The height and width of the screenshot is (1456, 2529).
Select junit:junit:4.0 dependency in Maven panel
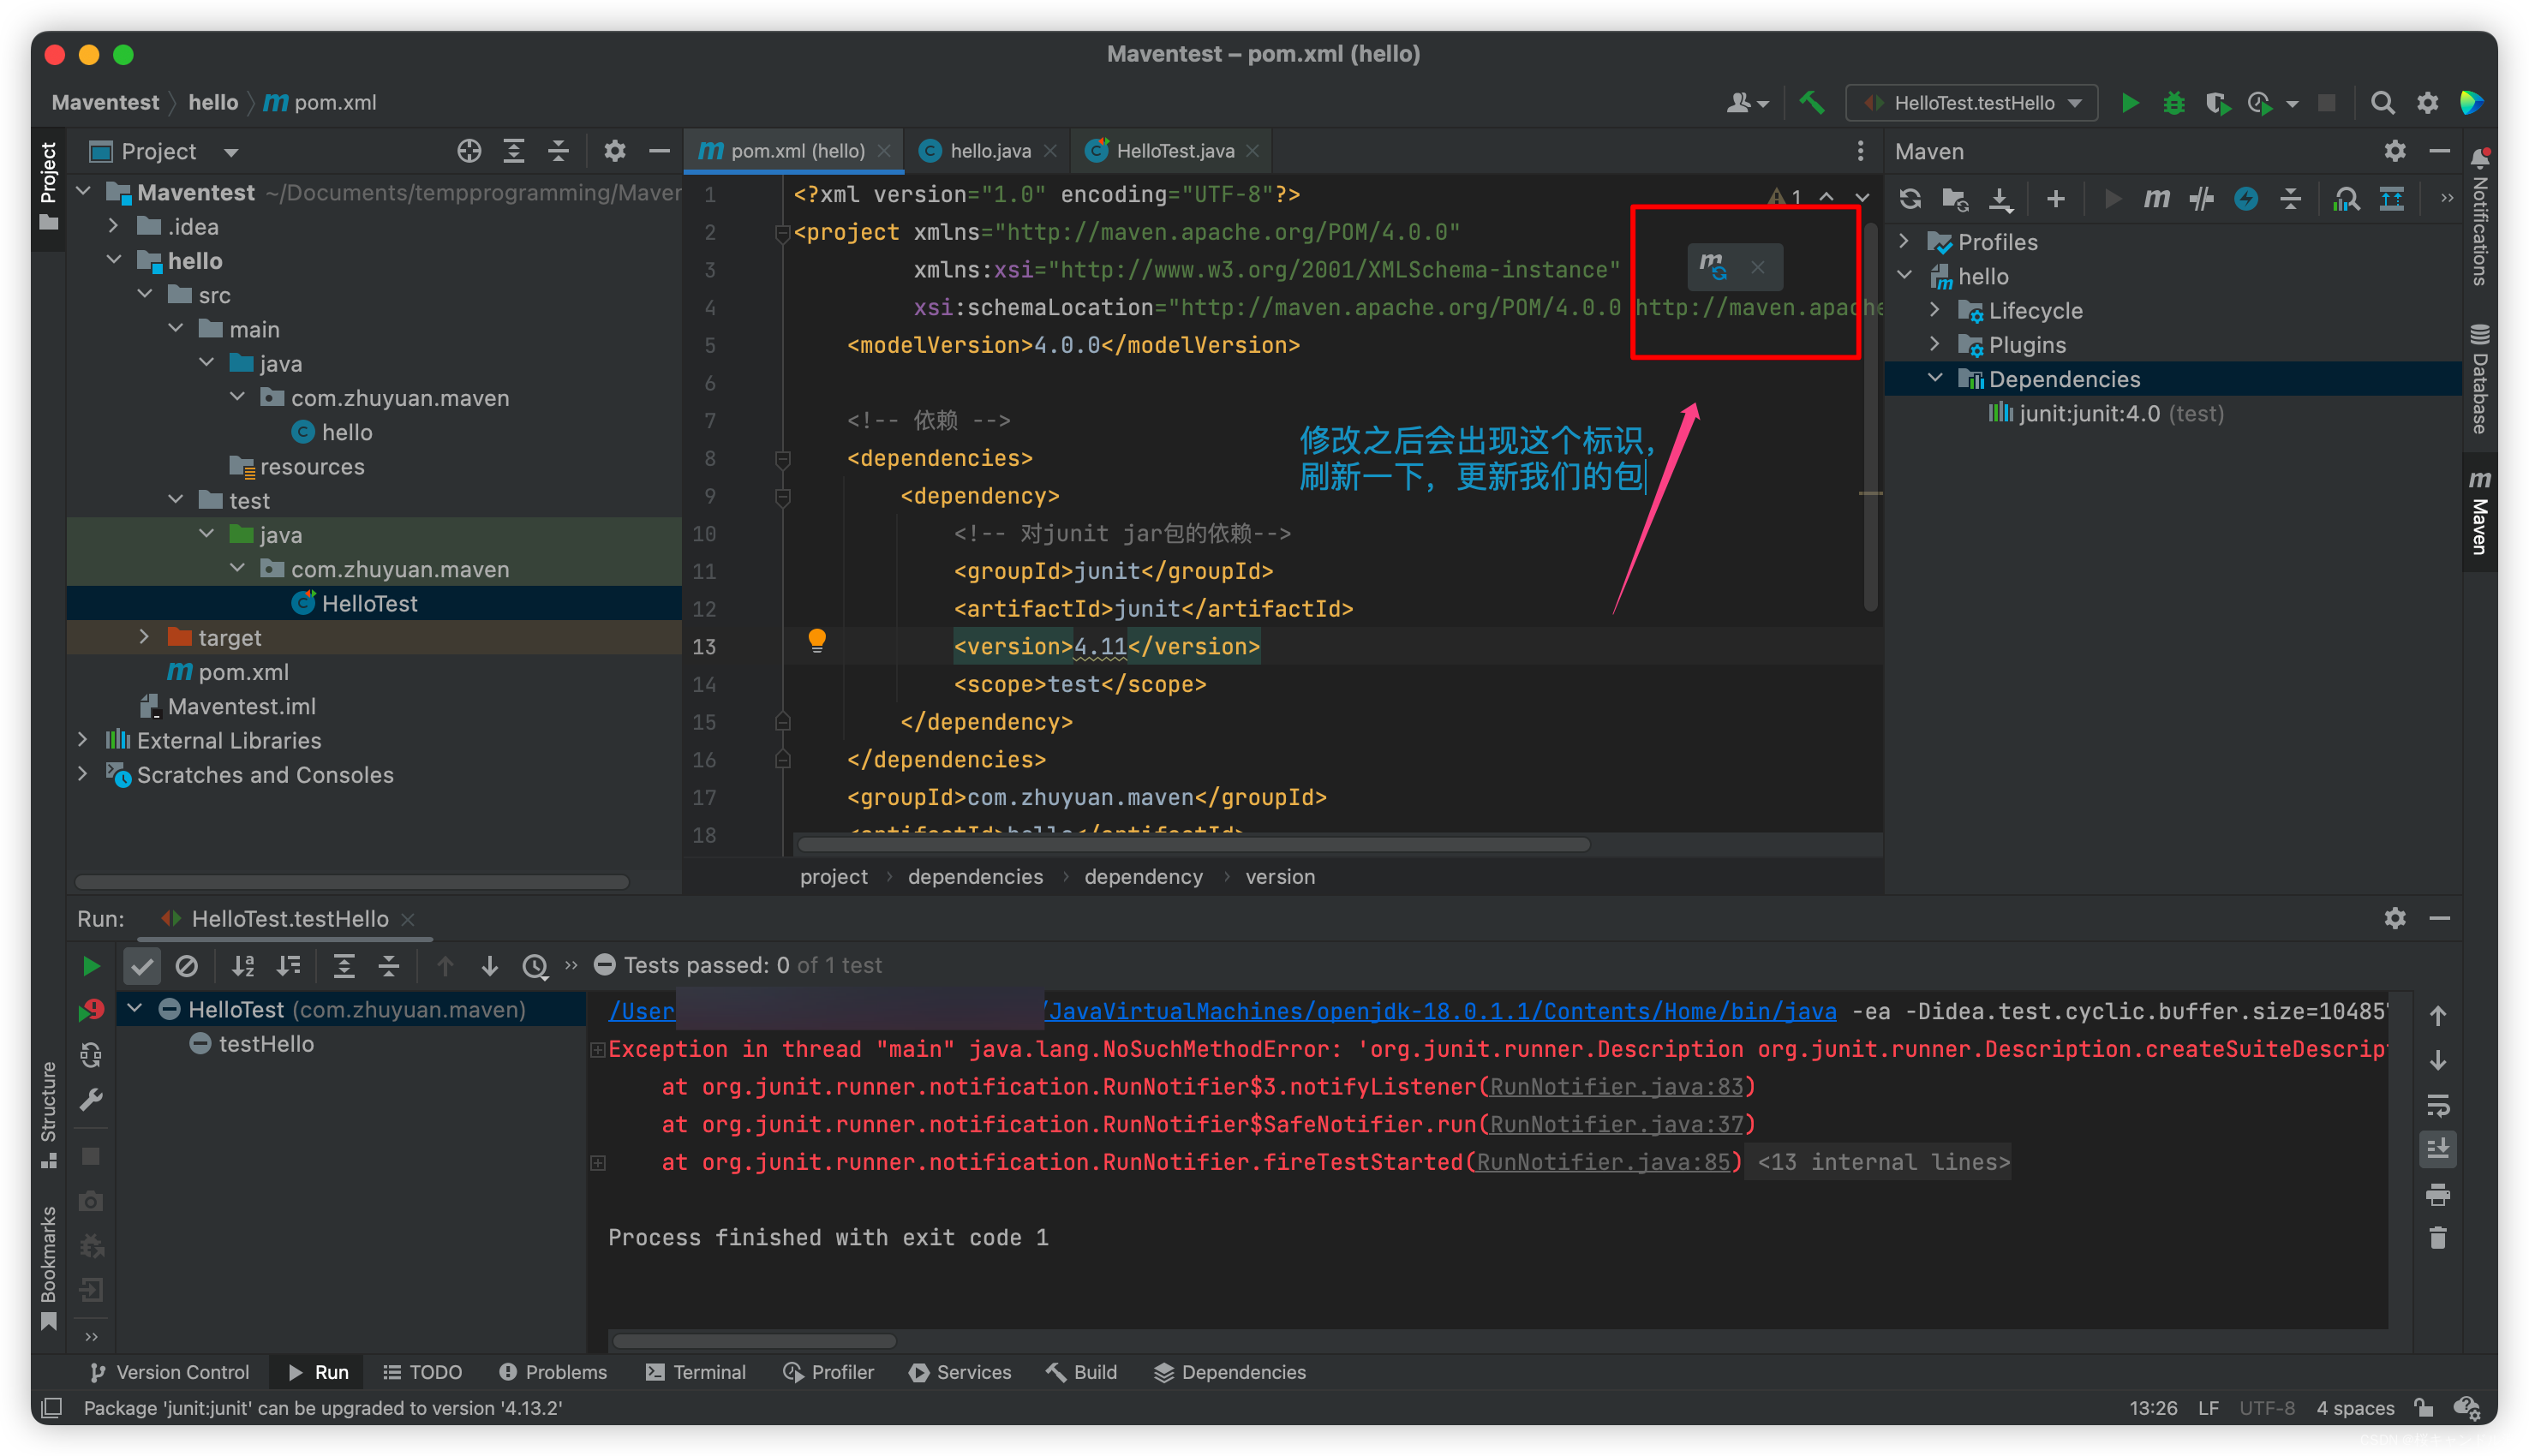(2105, 413)
